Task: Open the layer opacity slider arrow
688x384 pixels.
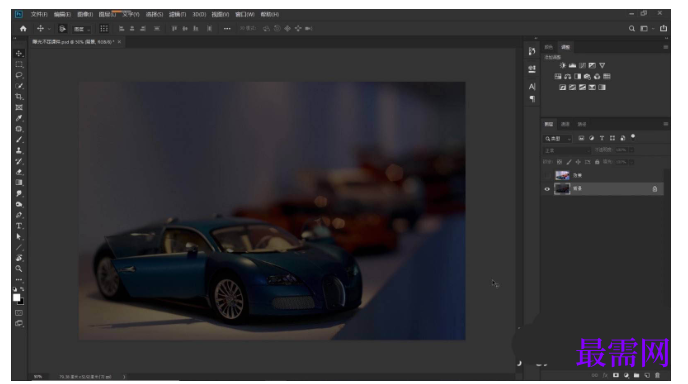Action: click(x=631, y=150)
